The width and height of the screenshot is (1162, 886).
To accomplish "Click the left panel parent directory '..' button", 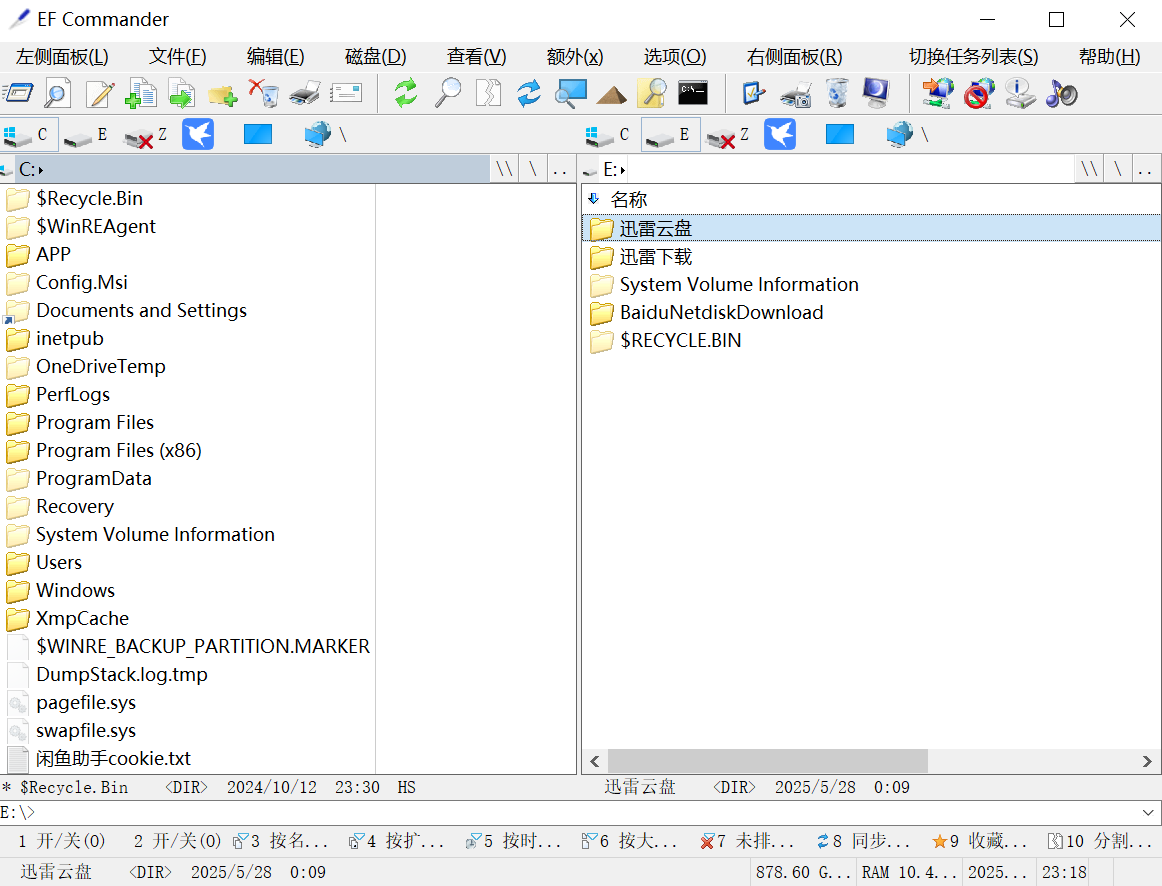I will (561, 170).
